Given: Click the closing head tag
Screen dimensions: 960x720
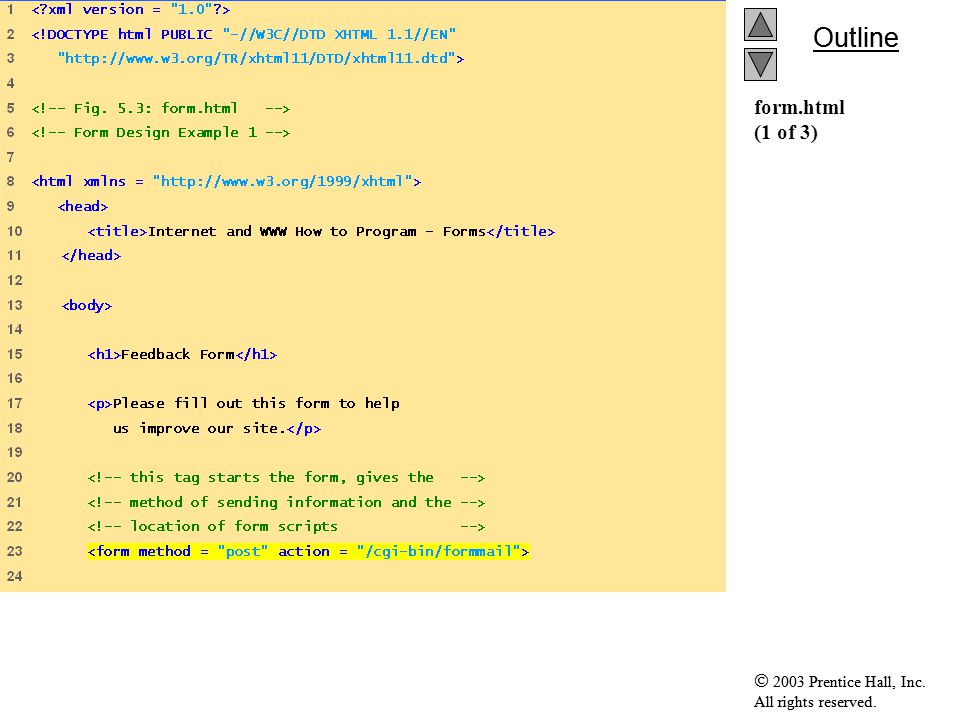Looking at the screenshot, I should 91,255.
